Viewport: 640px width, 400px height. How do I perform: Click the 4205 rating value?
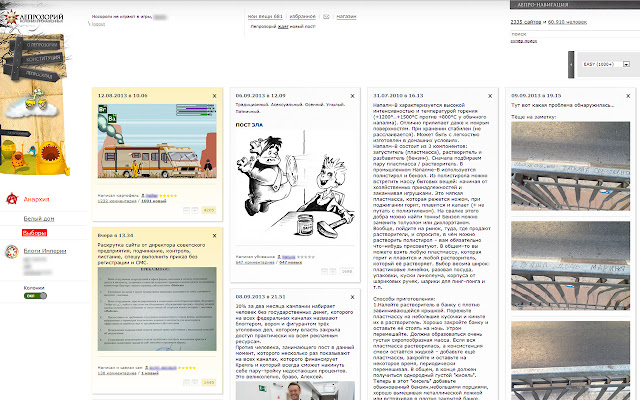[x=209, y=210]
